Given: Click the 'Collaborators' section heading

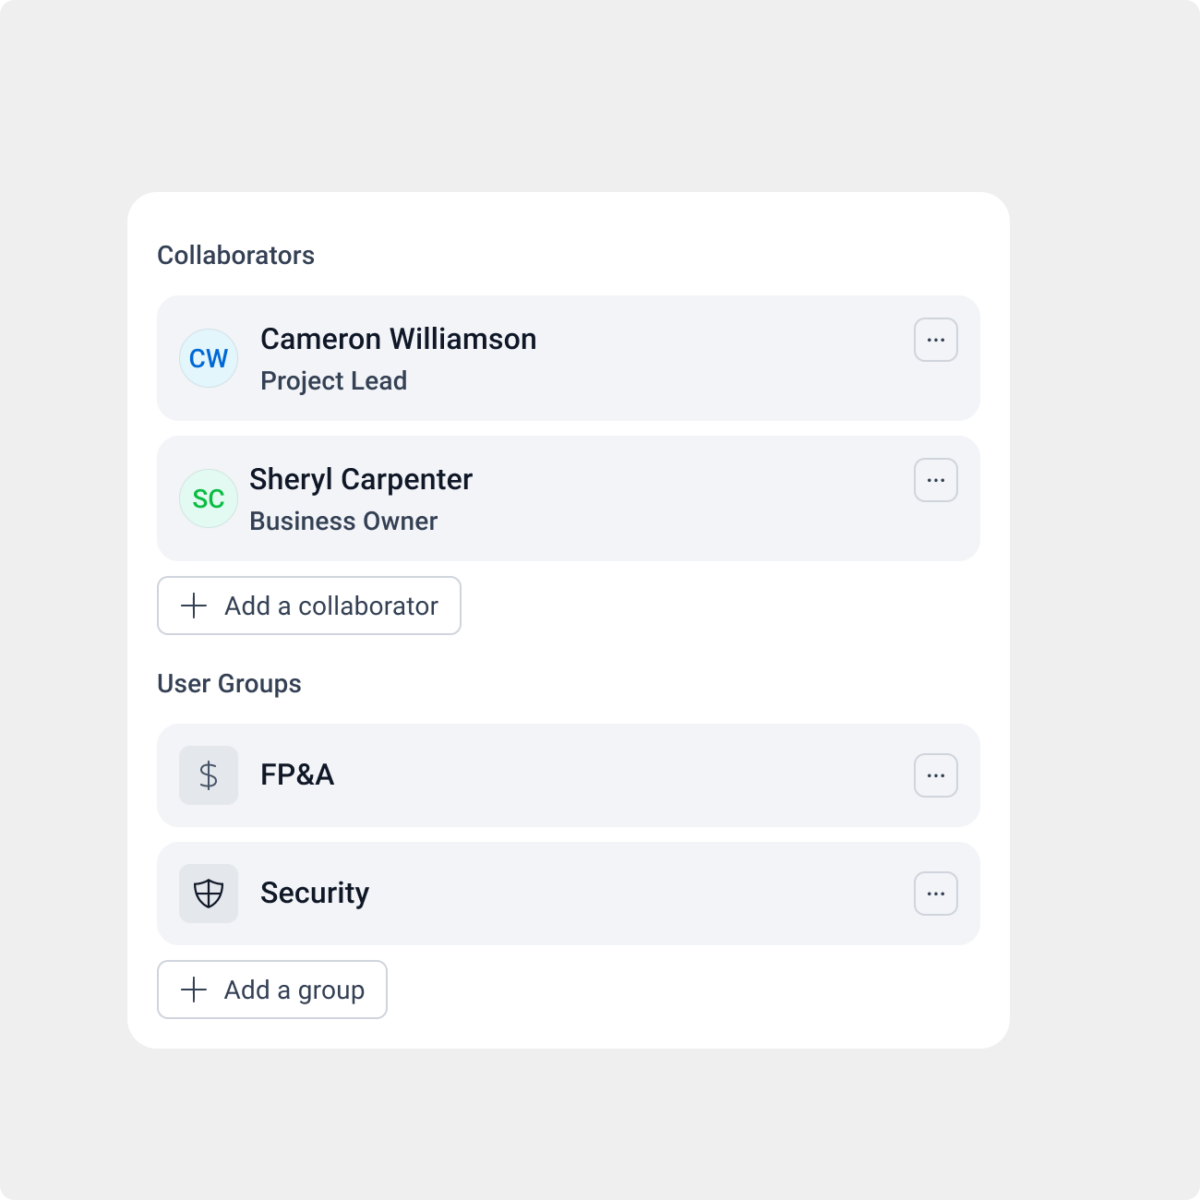Looking at the screenshot, I should 236,255.
